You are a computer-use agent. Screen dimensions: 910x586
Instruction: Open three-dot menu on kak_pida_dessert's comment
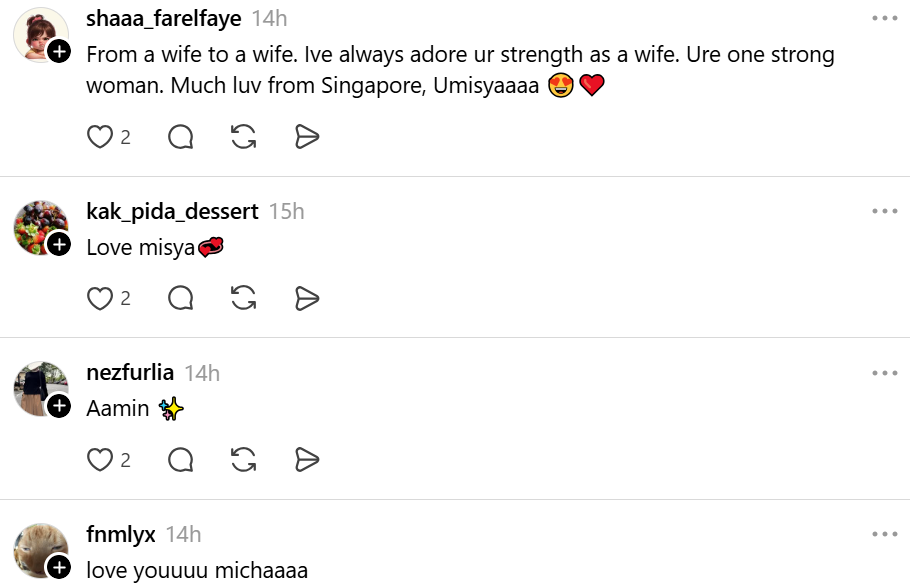[884, 211]
